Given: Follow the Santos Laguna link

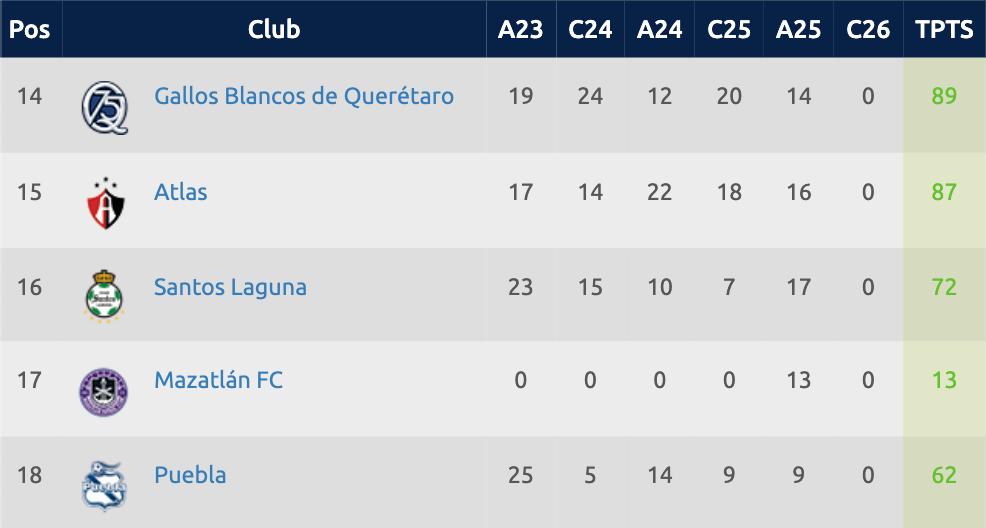Looking at the screenshot, I should [x=230, y=287].
